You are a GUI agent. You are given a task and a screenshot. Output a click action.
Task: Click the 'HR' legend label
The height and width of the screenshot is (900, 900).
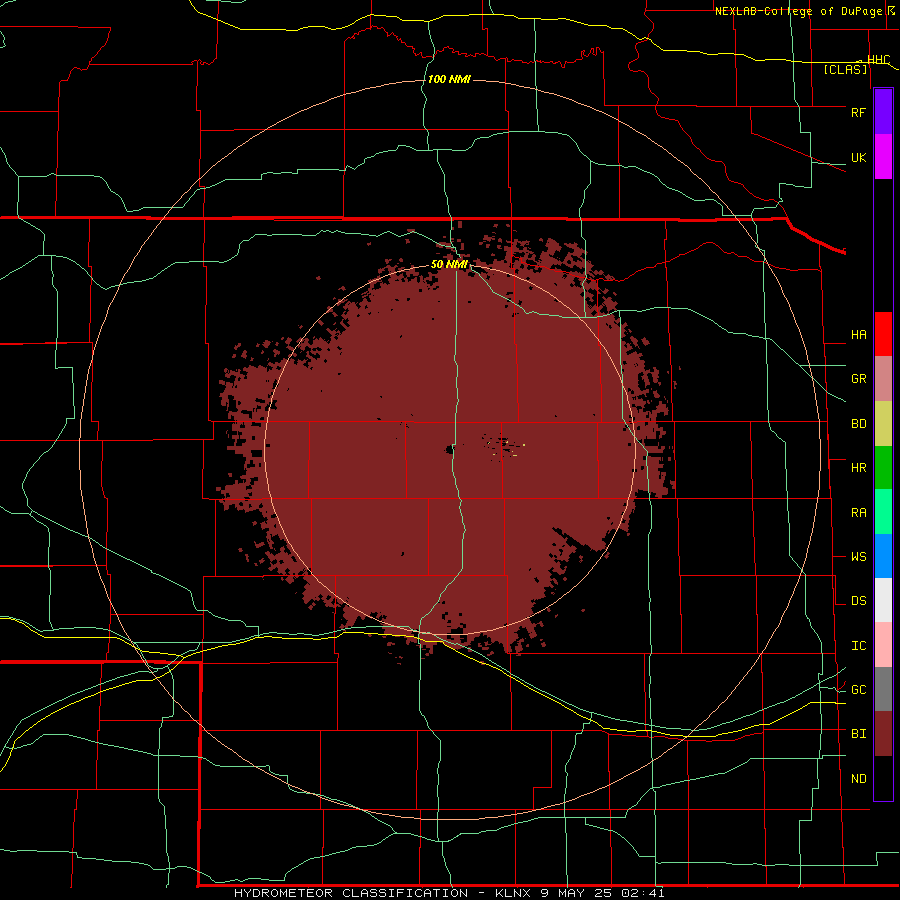click(x=858, y=468)
